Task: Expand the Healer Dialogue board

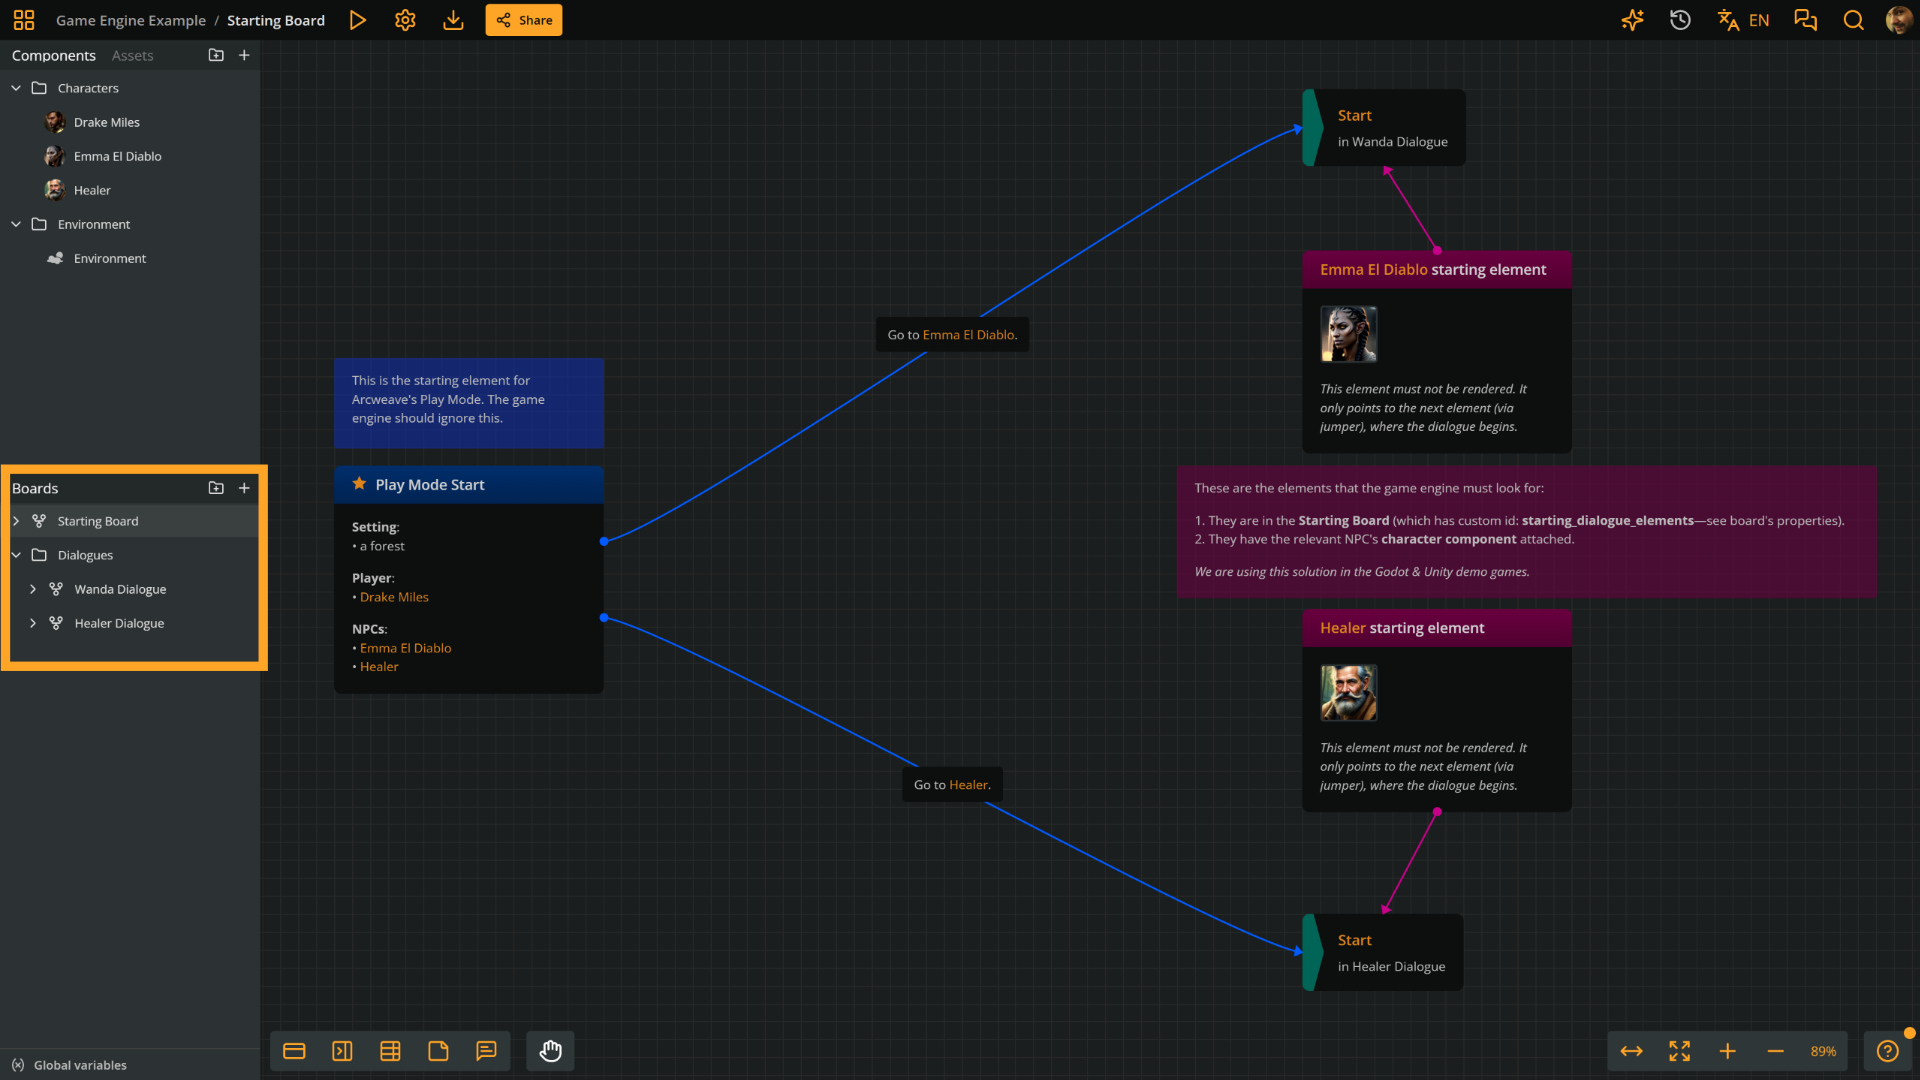Action: 33,623
